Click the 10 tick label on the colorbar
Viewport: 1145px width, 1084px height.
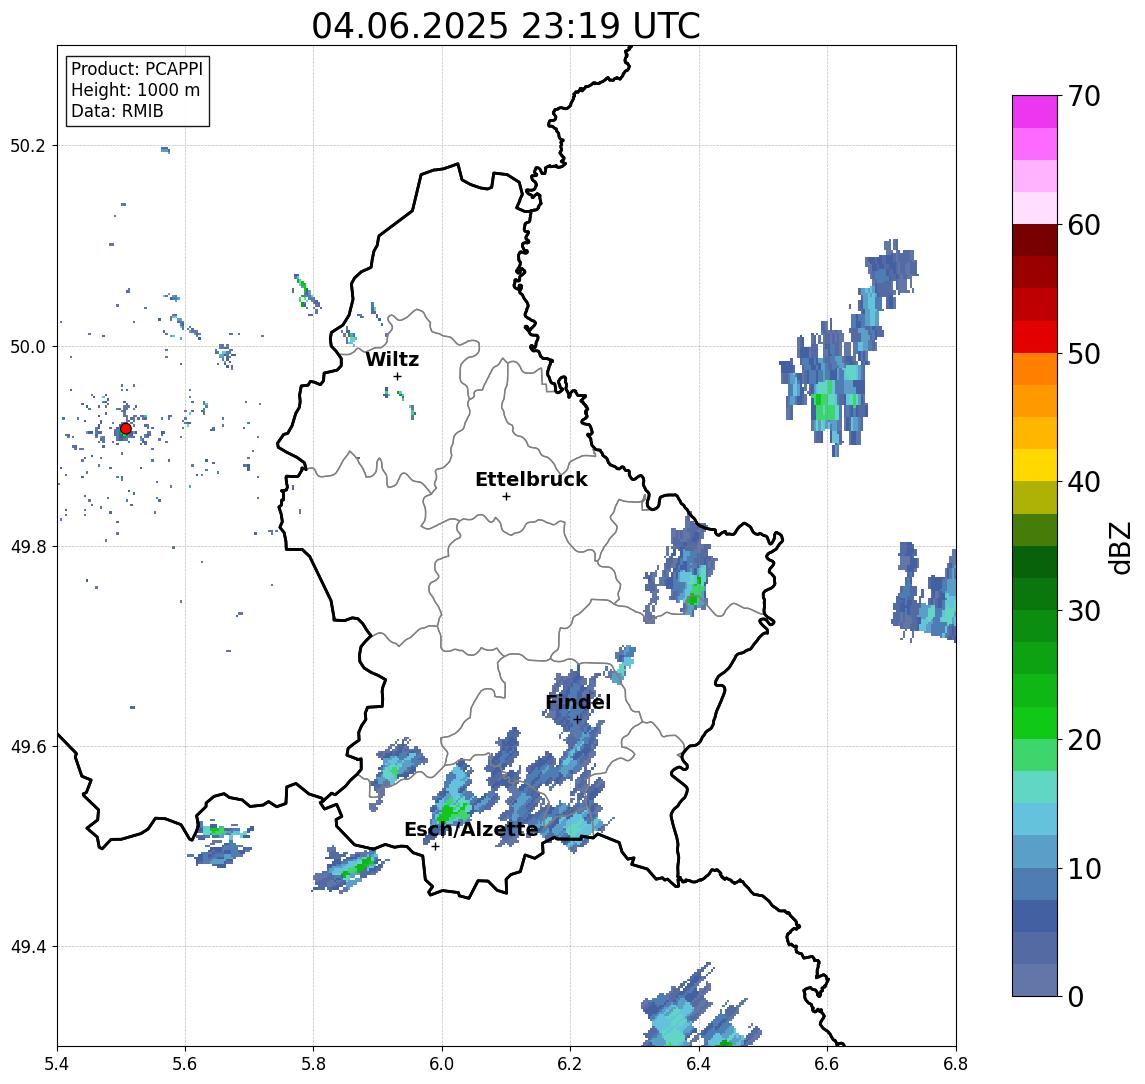[1084, 869]
